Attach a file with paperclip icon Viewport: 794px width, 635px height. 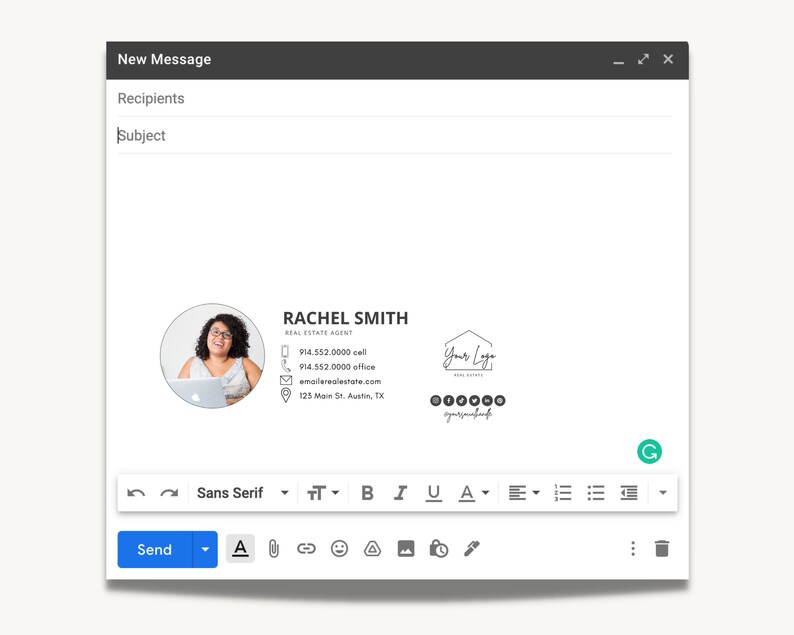click(273, 548)
